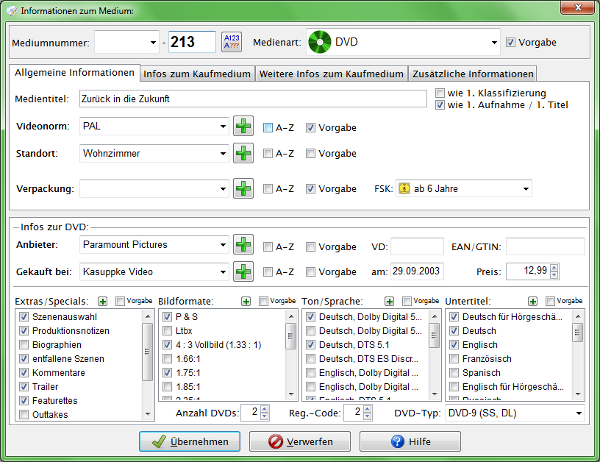Switch to 'Infos zum Kaufmedium' tab
The image size is (600, 462).
[197, 74]
